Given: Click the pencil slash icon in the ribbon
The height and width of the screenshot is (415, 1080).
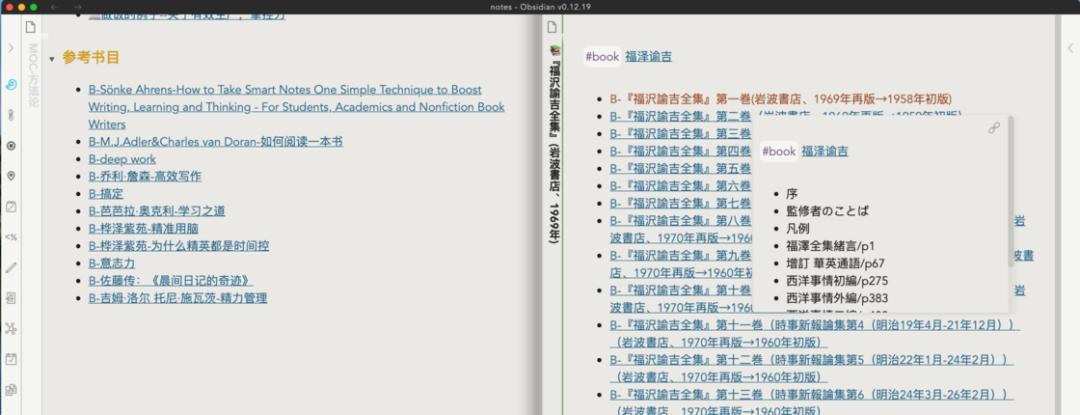Looking at the screenshot, I should point(11,268).
